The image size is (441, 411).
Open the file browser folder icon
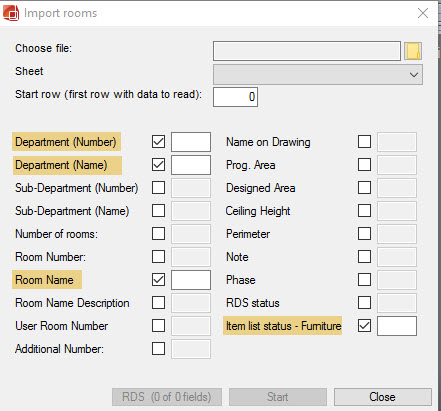coord(413,51)
